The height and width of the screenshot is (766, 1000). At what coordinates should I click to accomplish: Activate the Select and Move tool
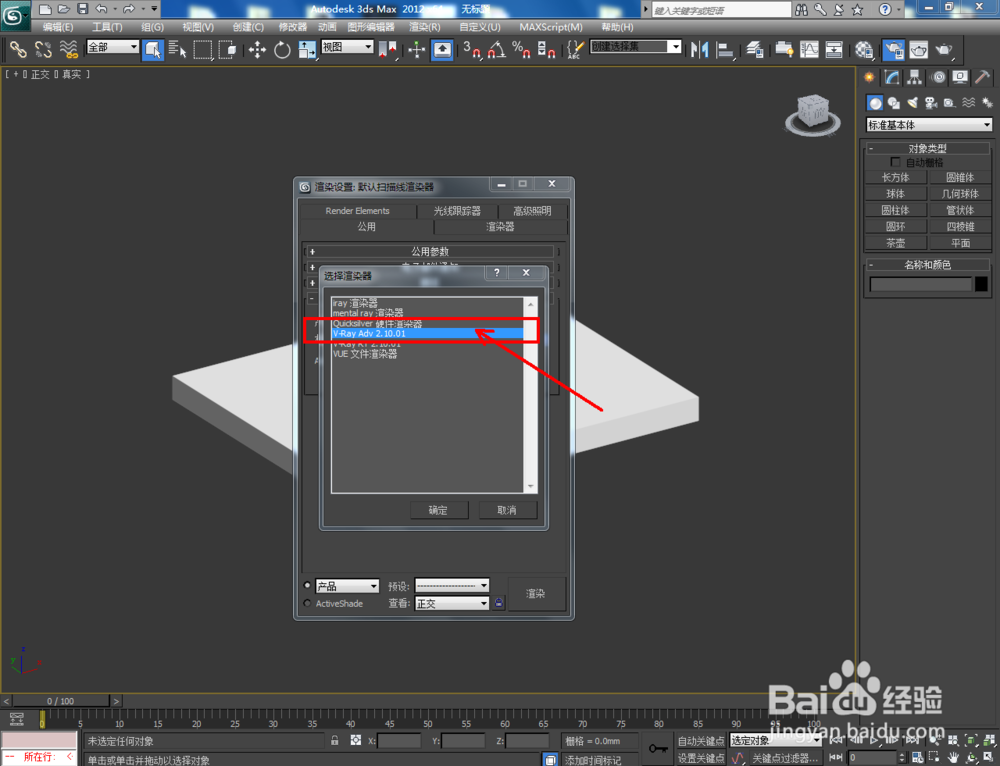pyautogui.click(x=257, y=49)
